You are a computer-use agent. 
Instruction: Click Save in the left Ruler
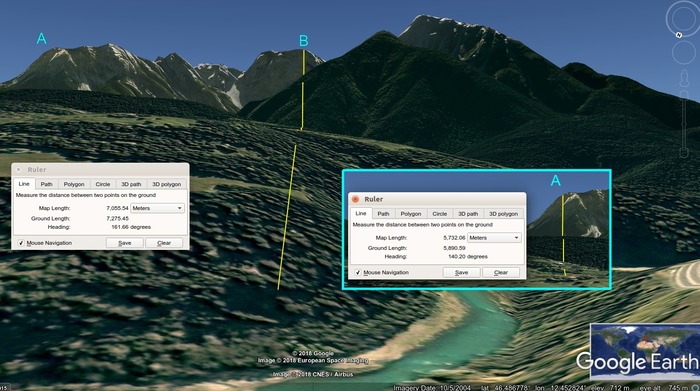click(x=125, y=243)
